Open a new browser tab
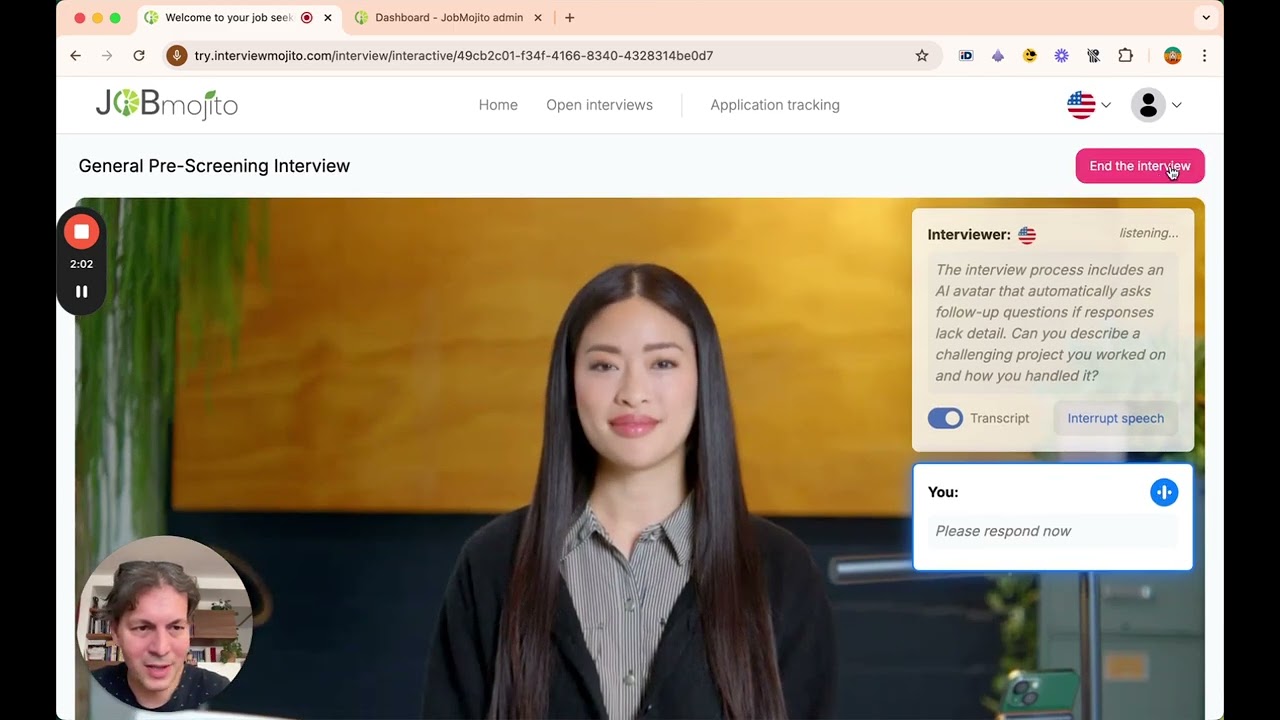 click(570, 18)
